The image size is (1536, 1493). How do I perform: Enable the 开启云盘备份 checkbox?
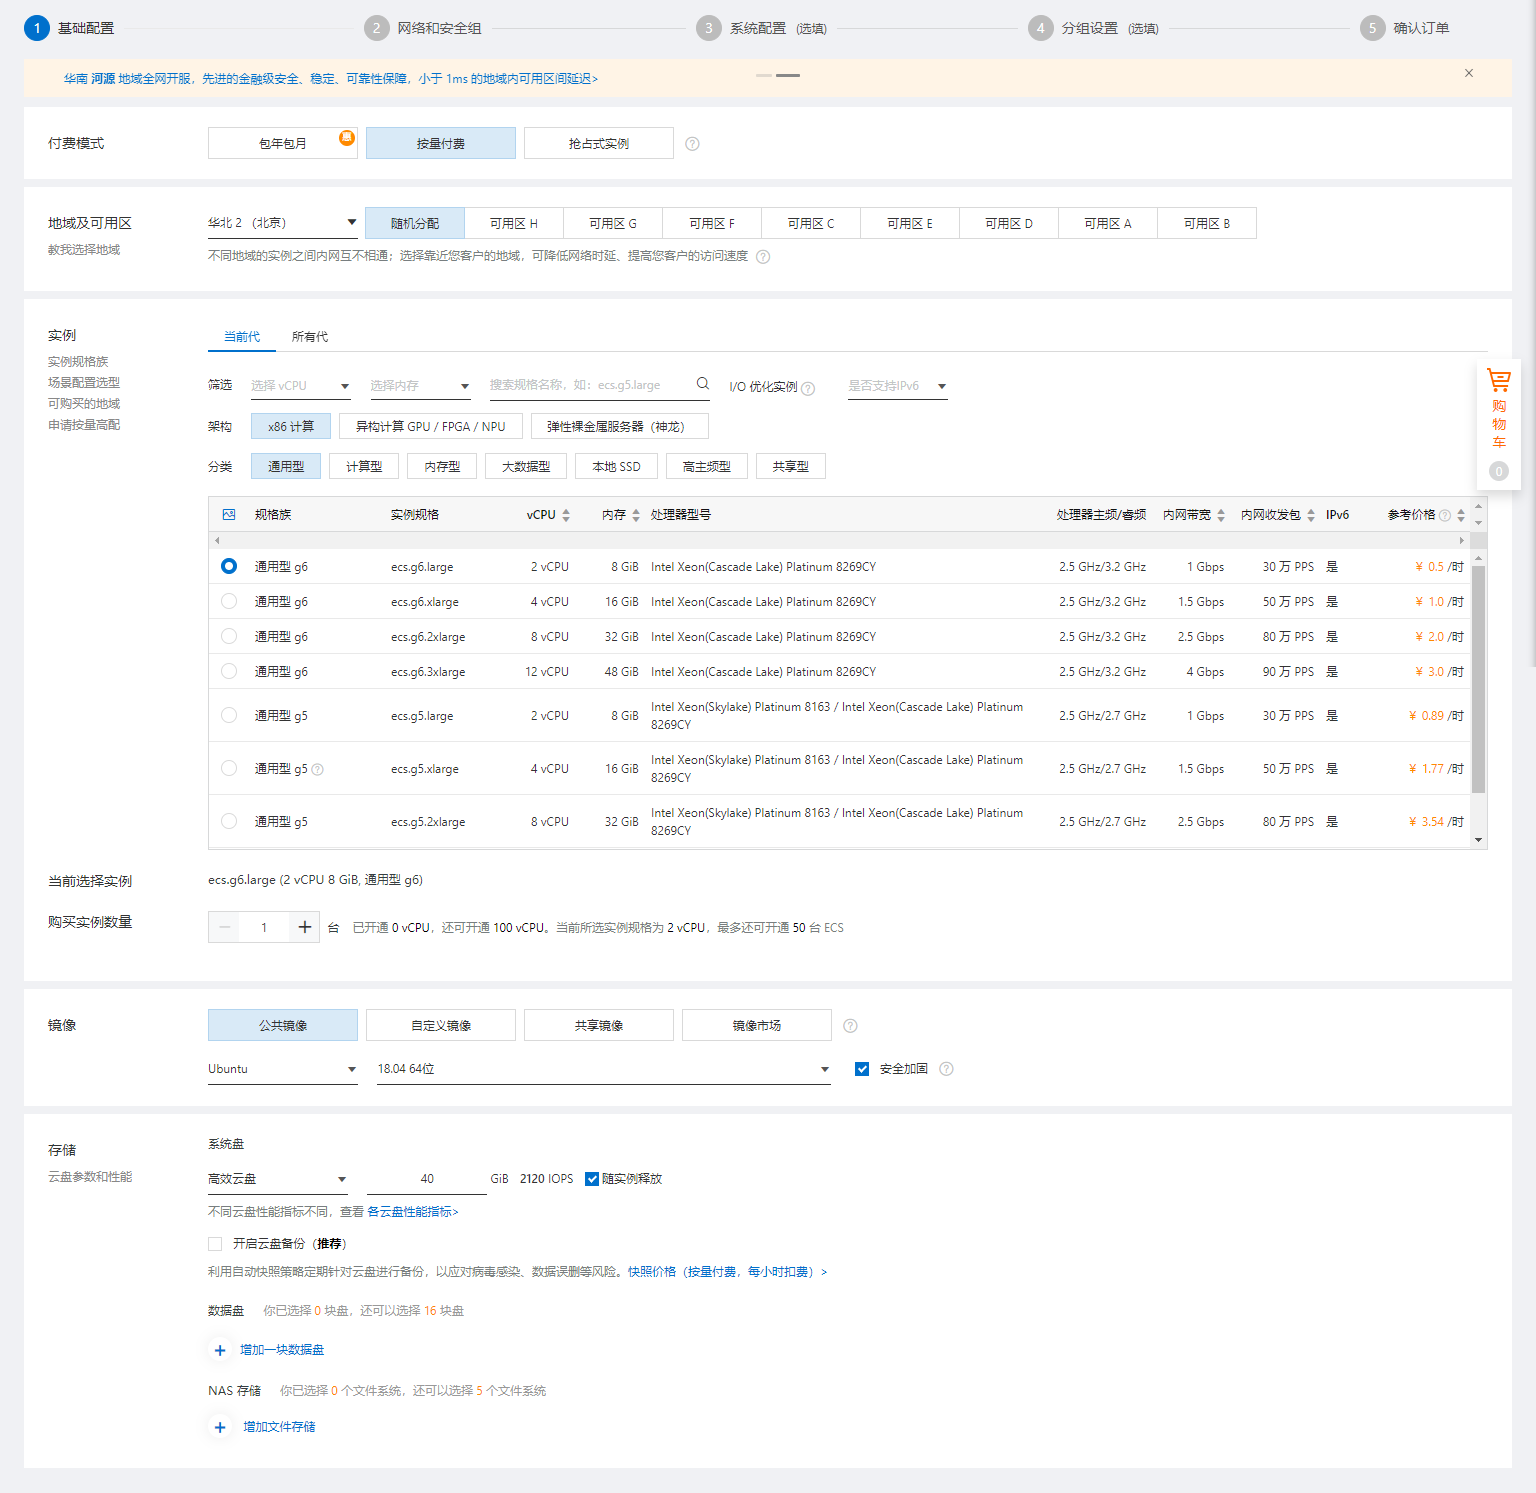215,1244
